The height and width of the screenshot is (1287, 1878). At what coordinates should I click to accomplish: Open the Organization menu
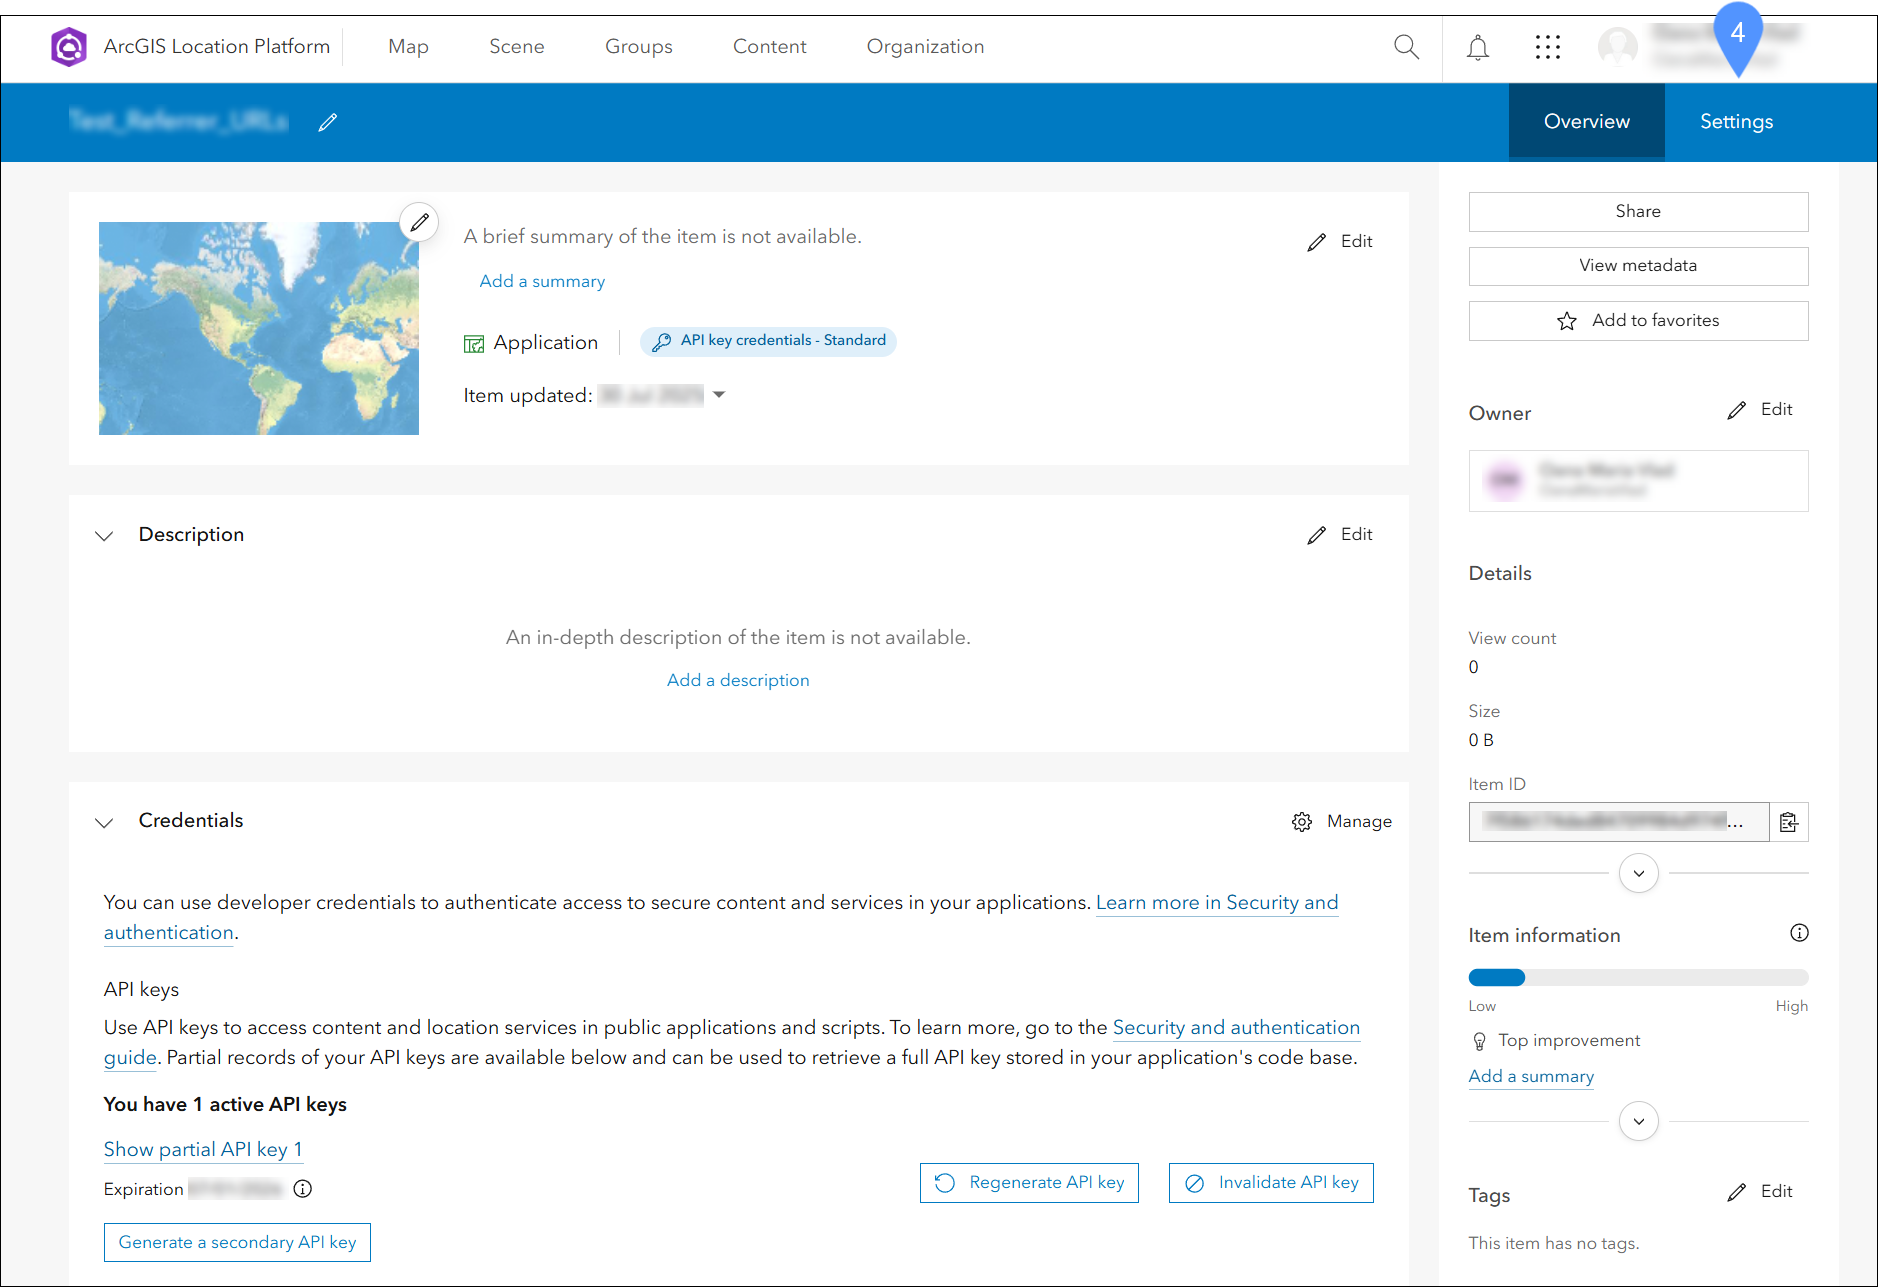pos(925,47)
